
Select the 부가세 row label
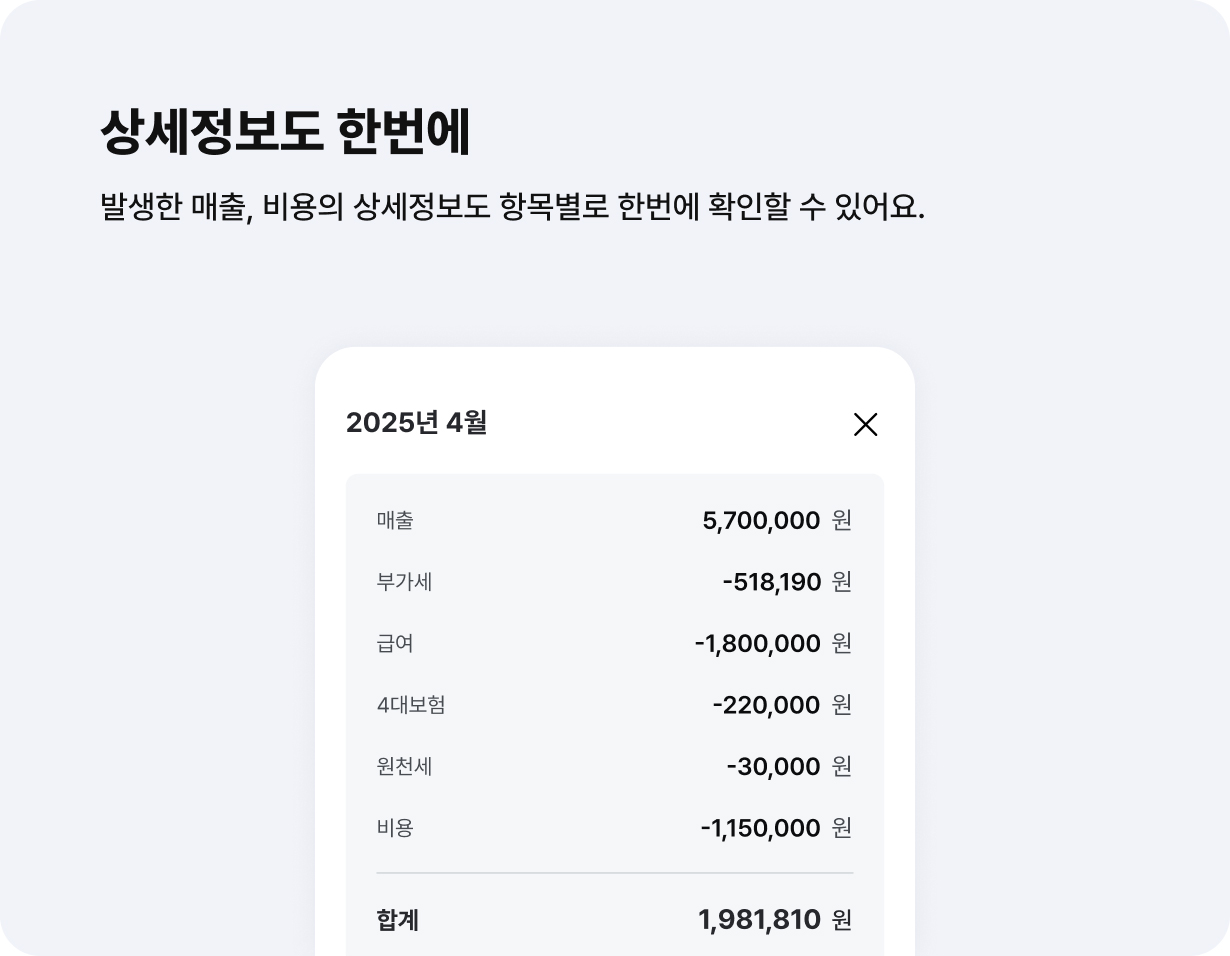(x=404, y=582)
